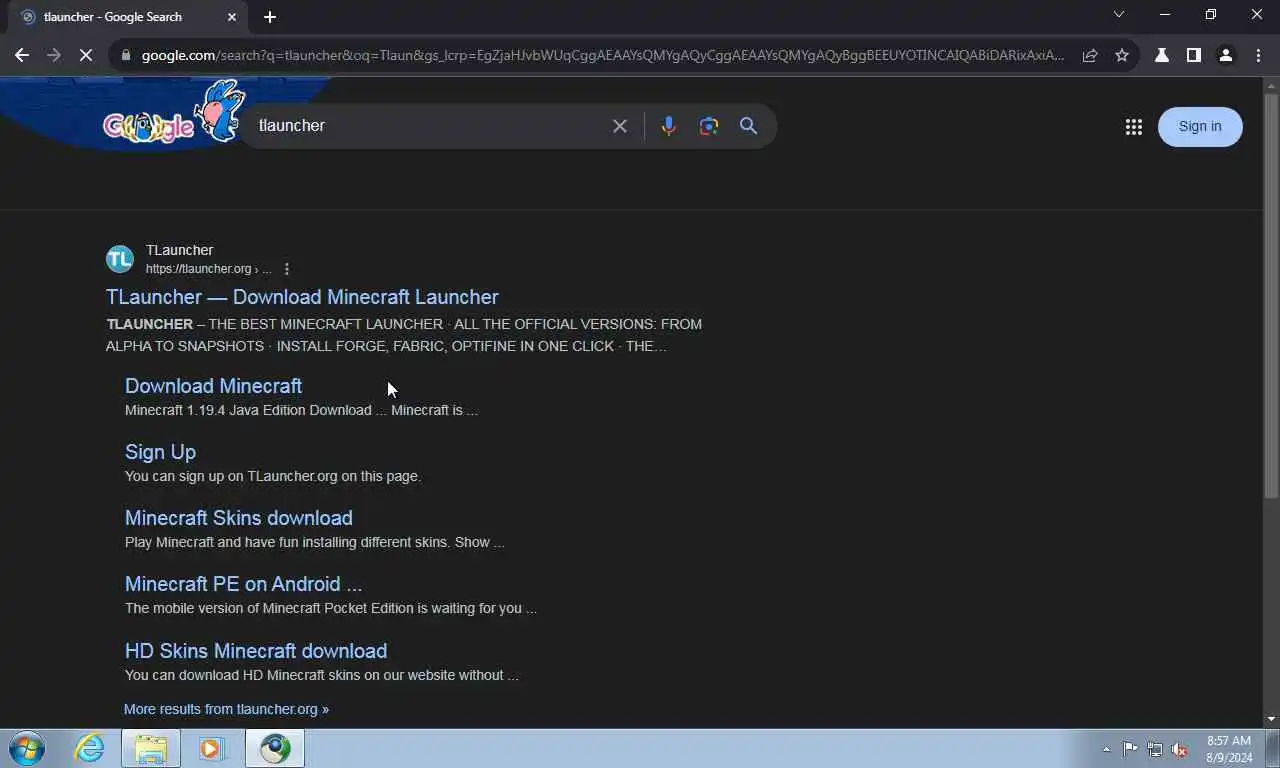Screen dimensions: 1280x768
Task: Open HD Skins Minecraft download link
Action: point(256,651)
